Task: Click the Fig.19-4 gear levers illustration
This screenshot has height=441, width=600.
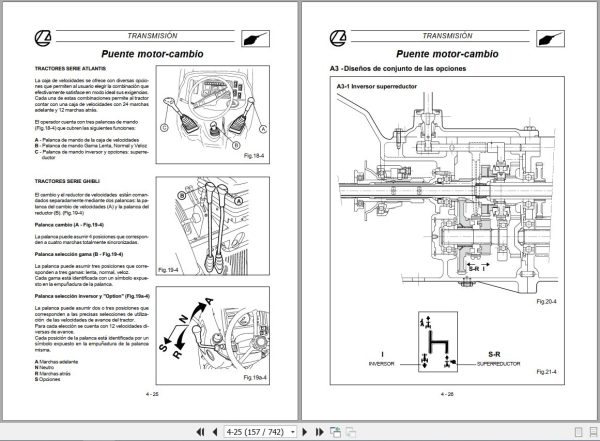Action: 213,226
